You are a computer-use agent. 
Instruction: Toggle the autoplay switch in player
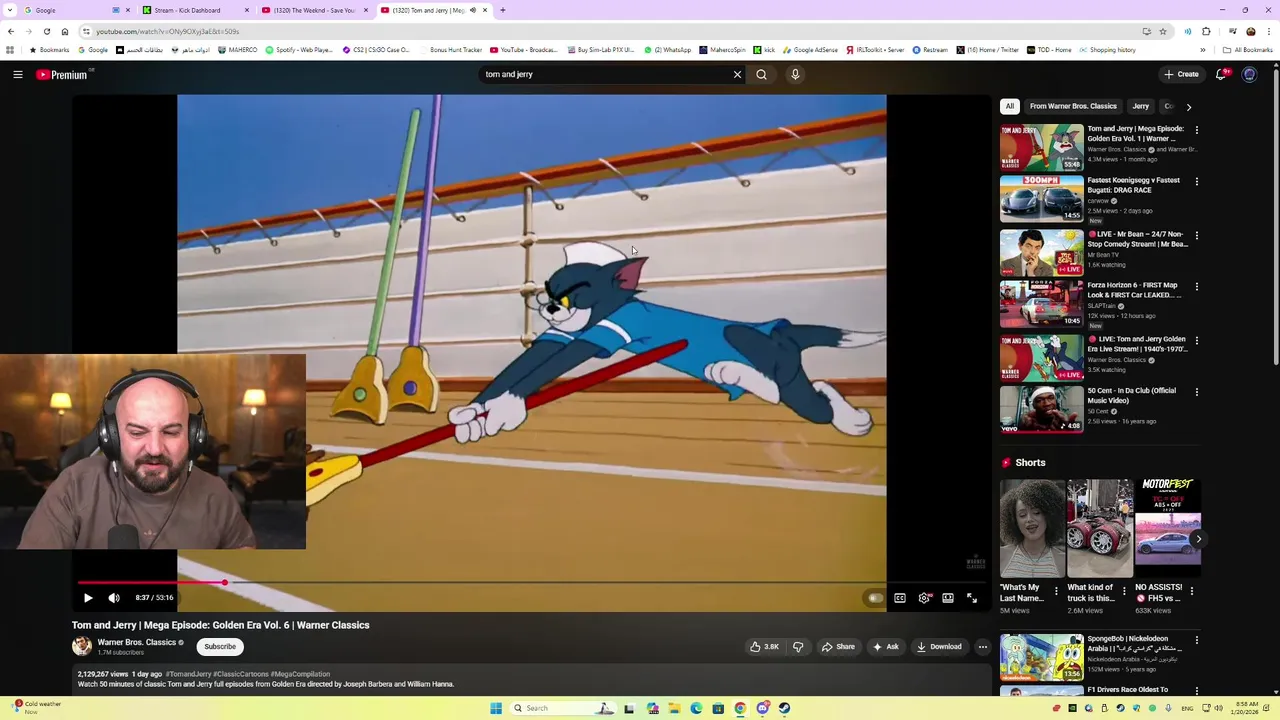pyautogui.click(x=875, y=598)
